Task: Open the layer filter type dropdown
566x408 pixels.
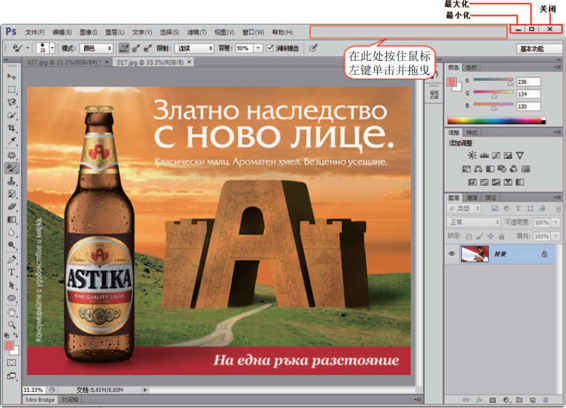Action: pos(464,208)
